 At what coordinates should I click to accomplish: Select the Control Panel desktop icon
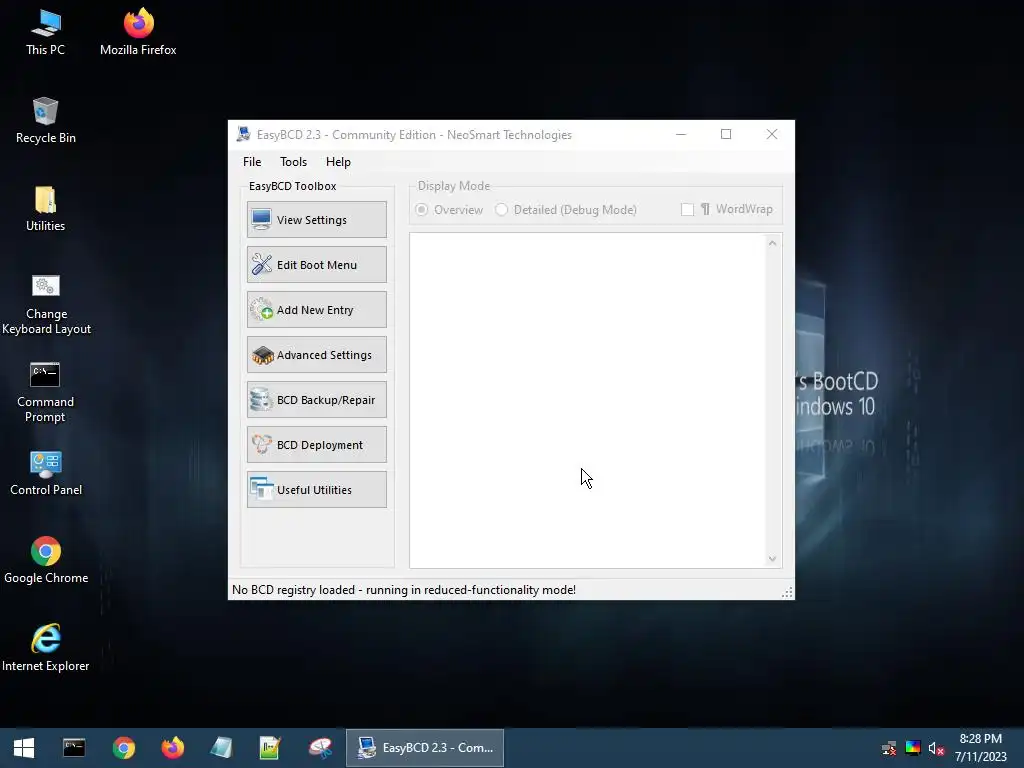pos(46,473)
